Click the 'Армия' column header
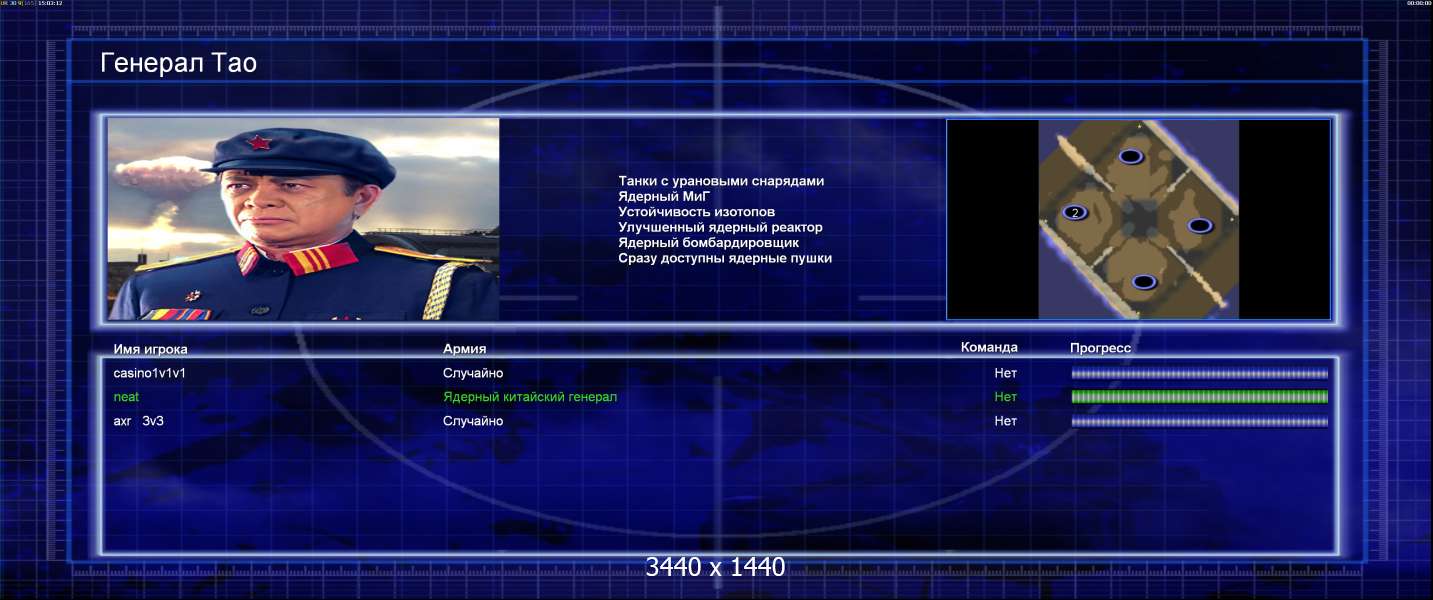This screenshot has height=600, width=1433. click(465, 349)
